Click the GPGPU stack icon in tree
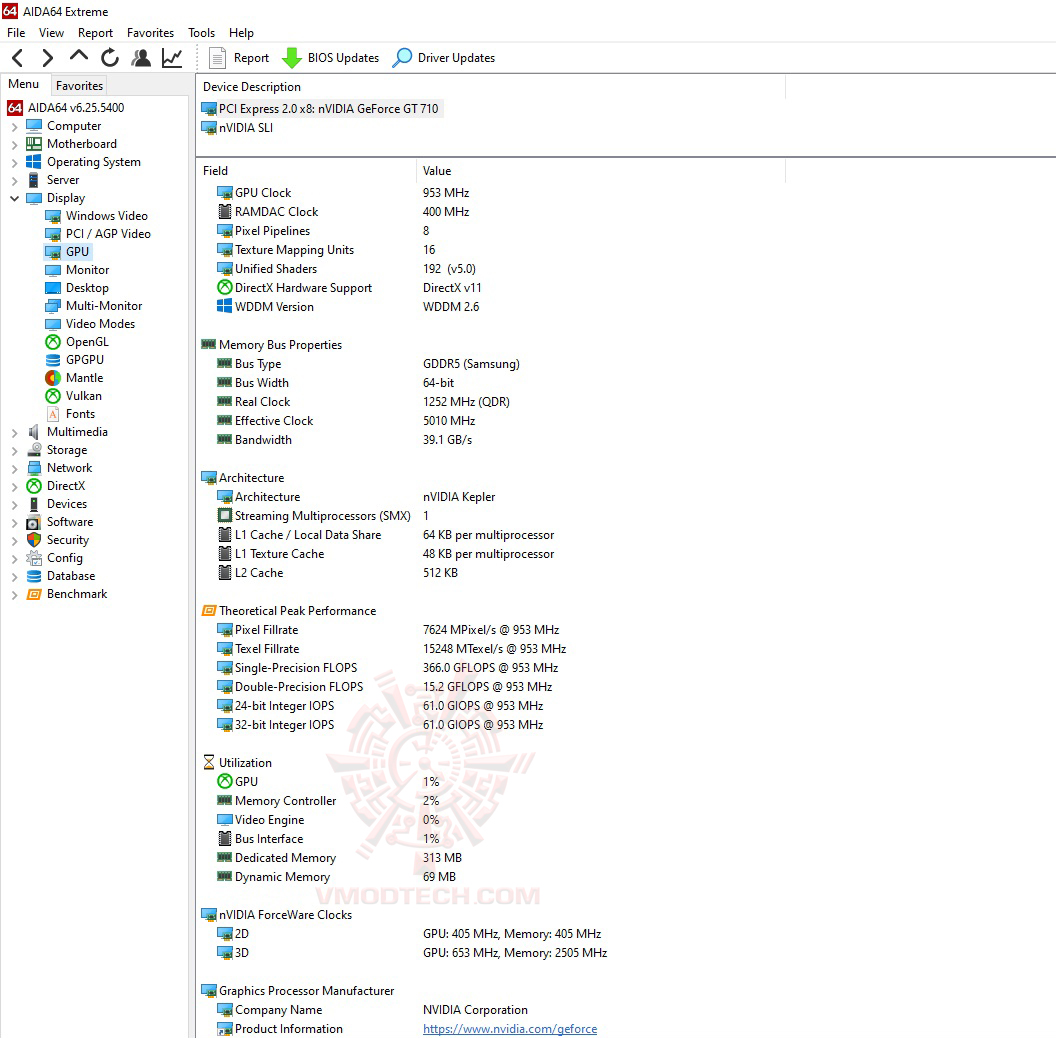 click(53, 360)
